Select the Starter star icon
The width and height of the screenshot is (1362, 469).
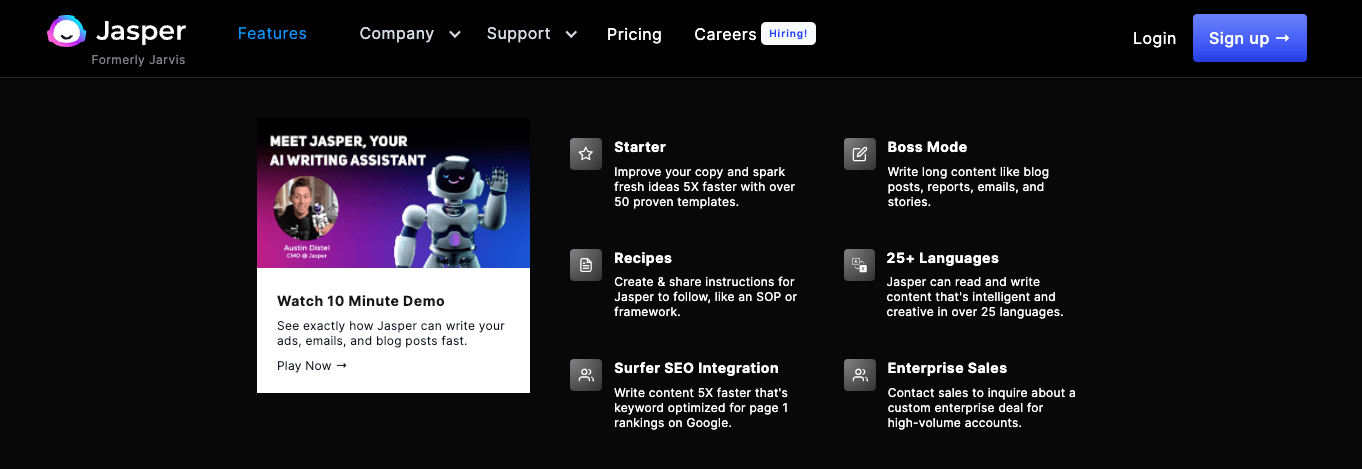pos(586,154)
